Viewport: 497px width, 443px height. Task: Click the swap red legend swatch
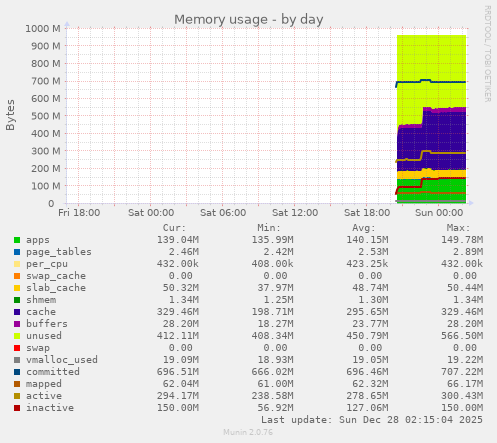pyautogui.click(x=17, y=348)
